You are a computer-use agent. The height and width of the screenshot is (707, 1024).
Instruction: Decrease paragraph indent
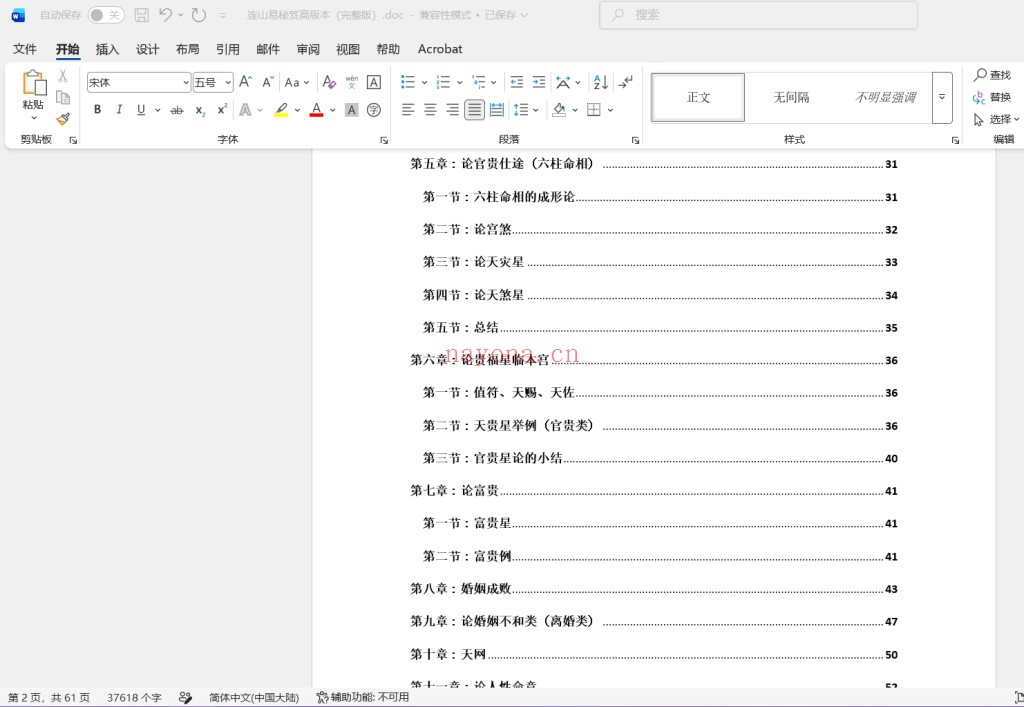pos(517,82)
